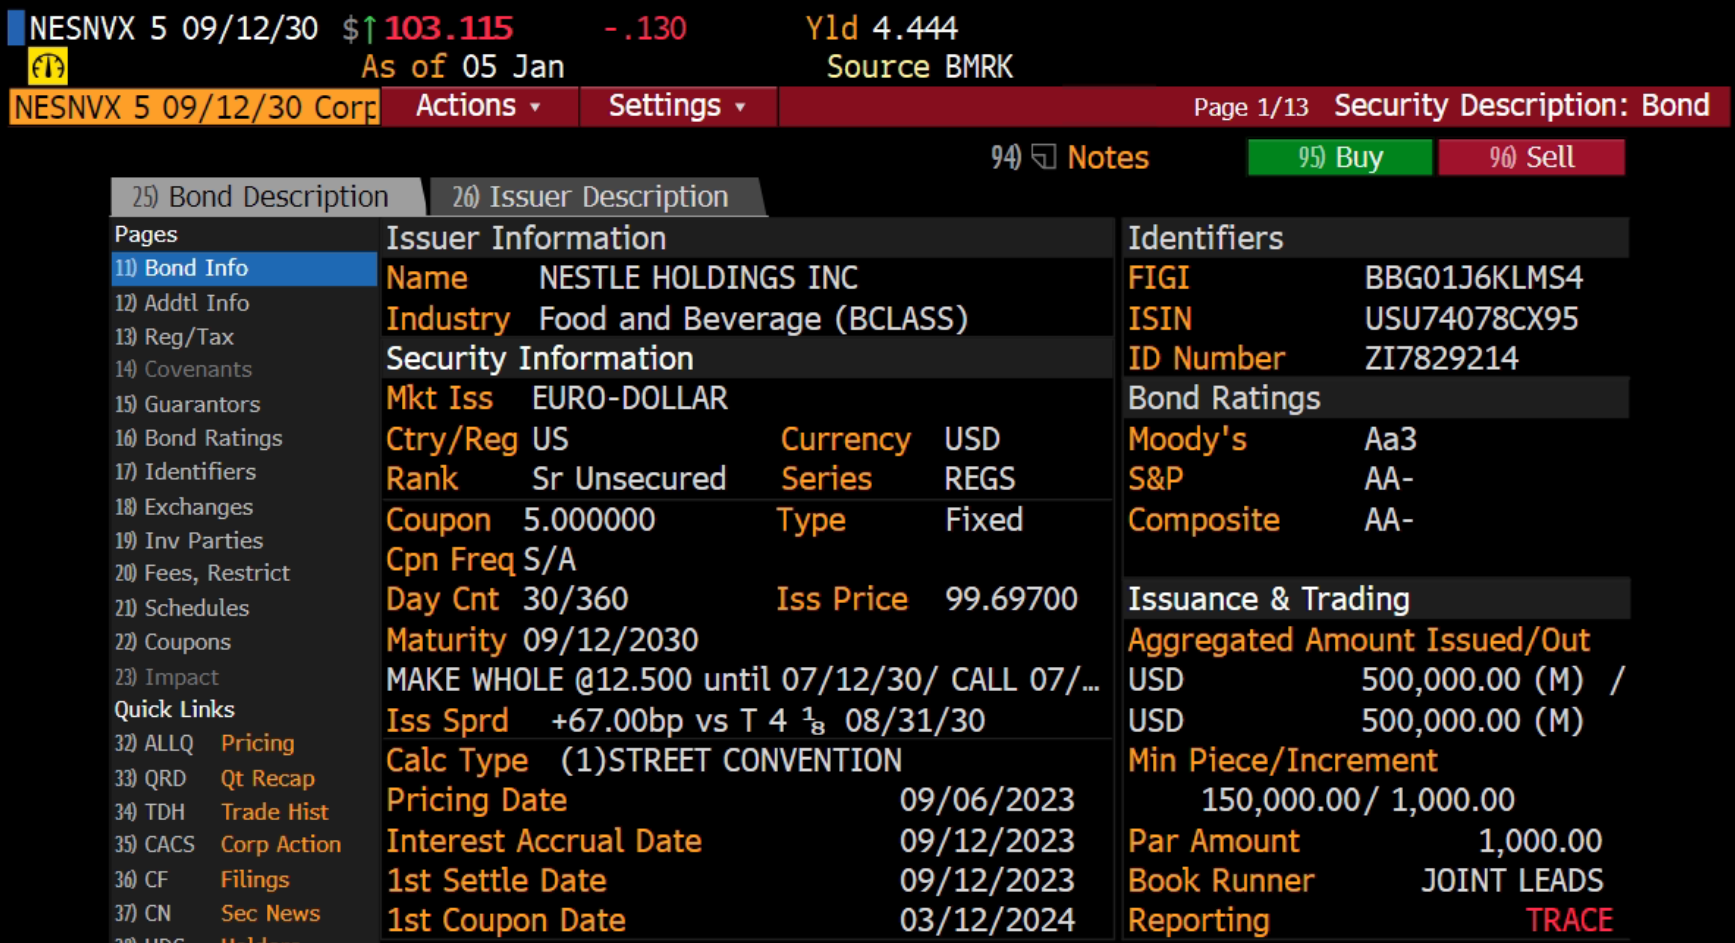The height and width of the screenshot is (943, 1735).
Task: Select Fees, Restrict page
Action: [x=202, y=573]
